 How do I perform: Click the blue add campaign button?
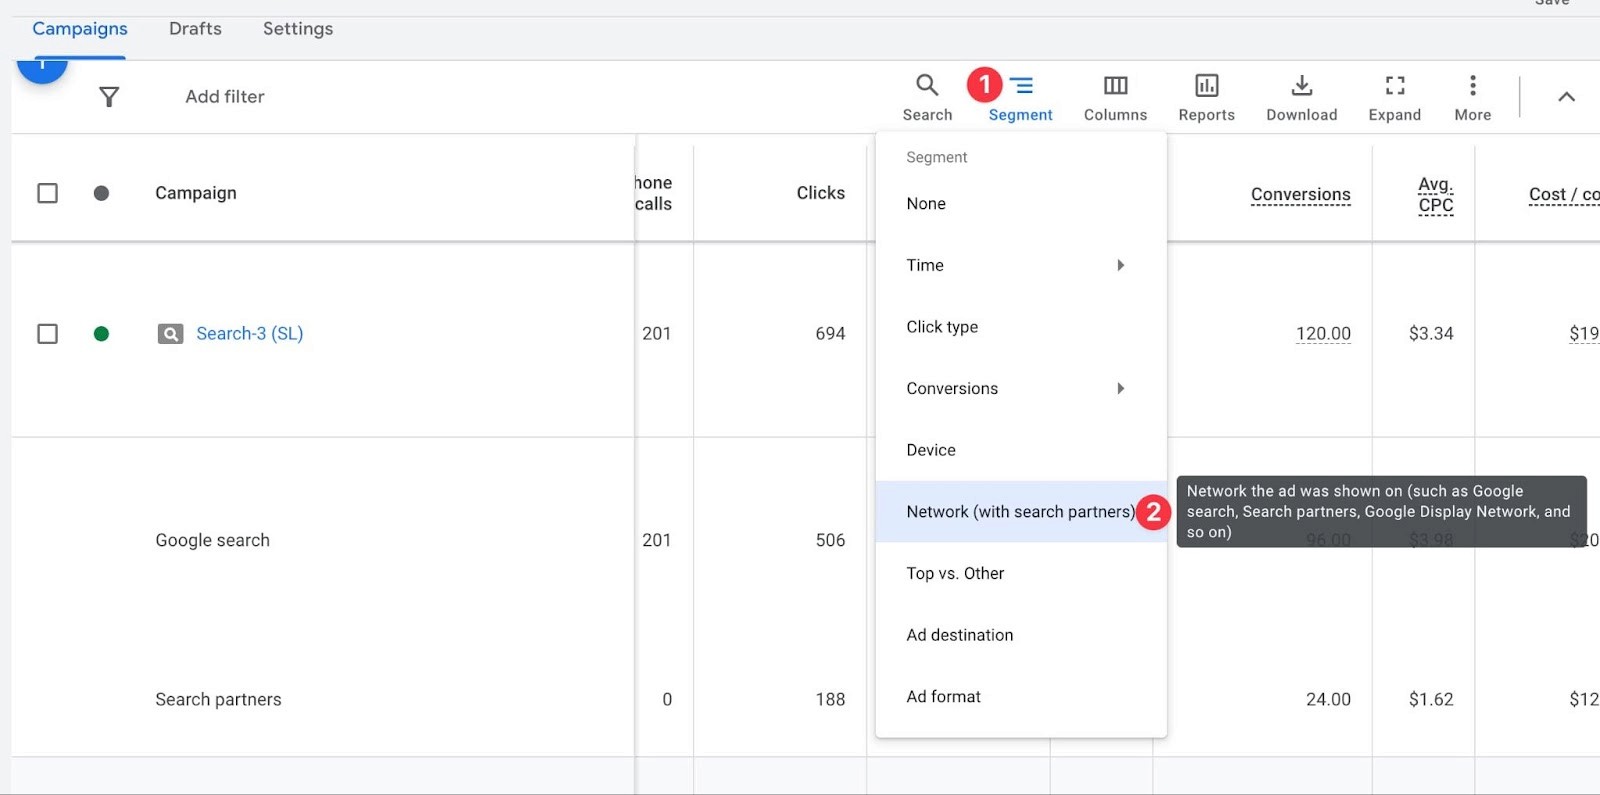coord(42,70)
